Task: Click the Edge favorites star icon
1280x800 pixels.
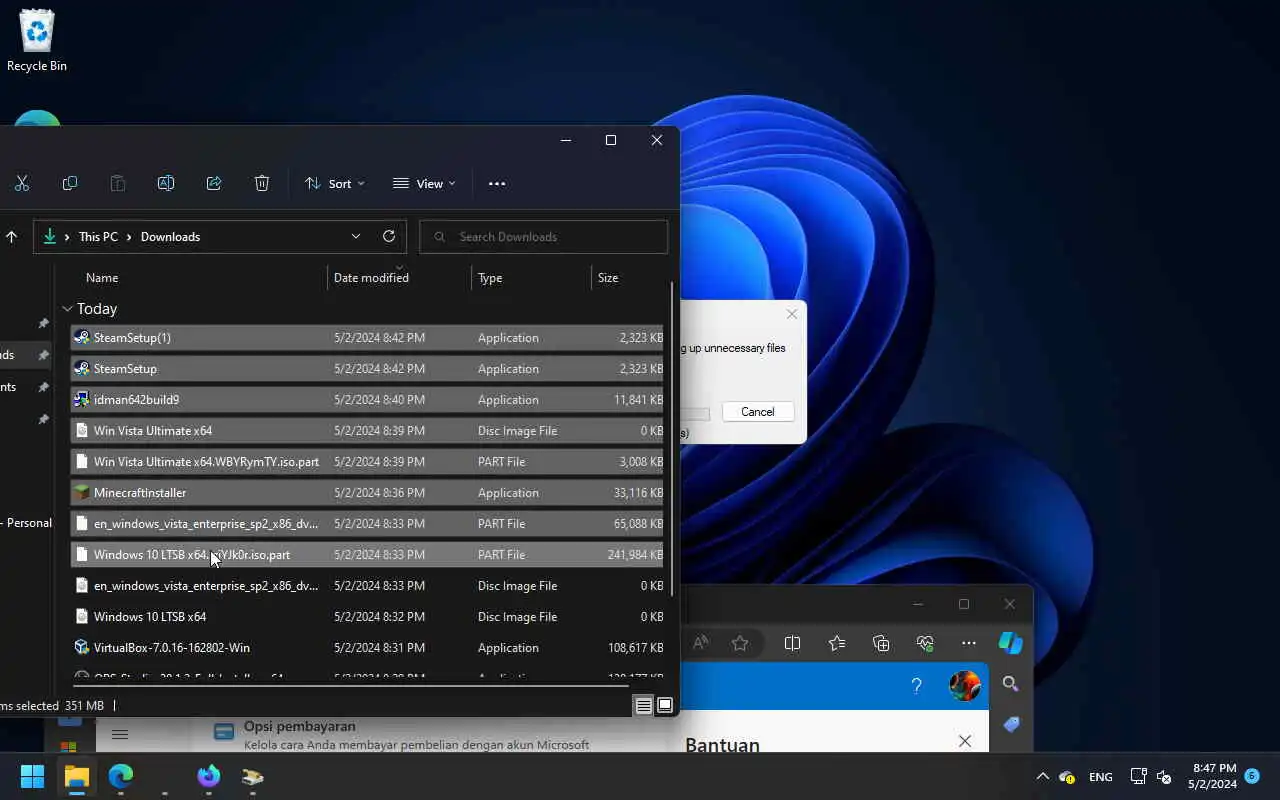Action: pyautogui.click(x=740, y=643)
